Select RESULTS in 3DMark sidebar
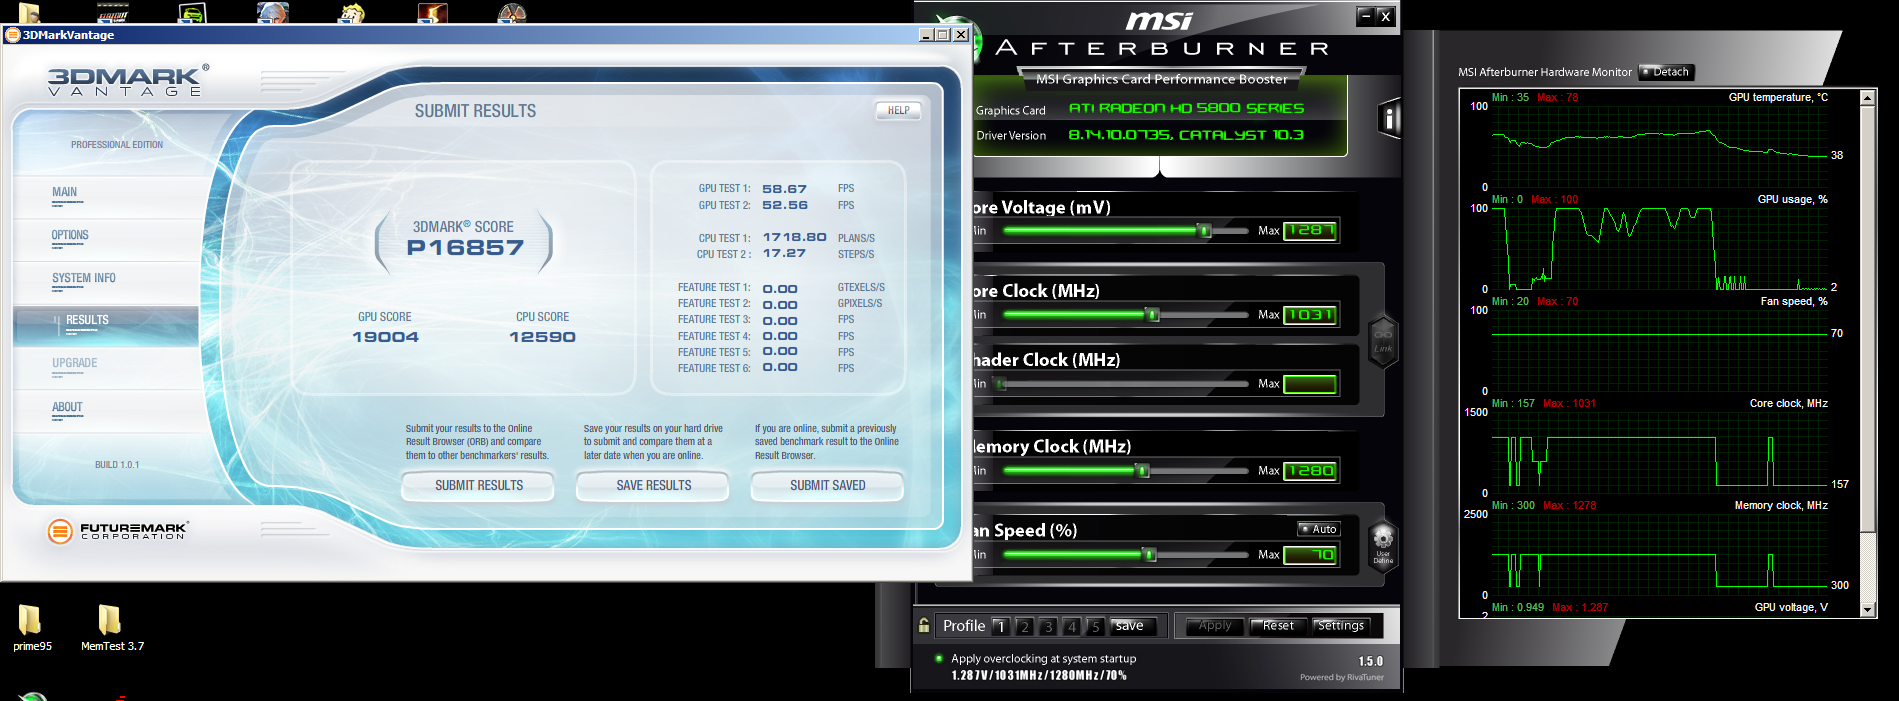Image resolution: width=1899 pixels, height=701 pixels. pyautogui.click(x=106, y=326)
